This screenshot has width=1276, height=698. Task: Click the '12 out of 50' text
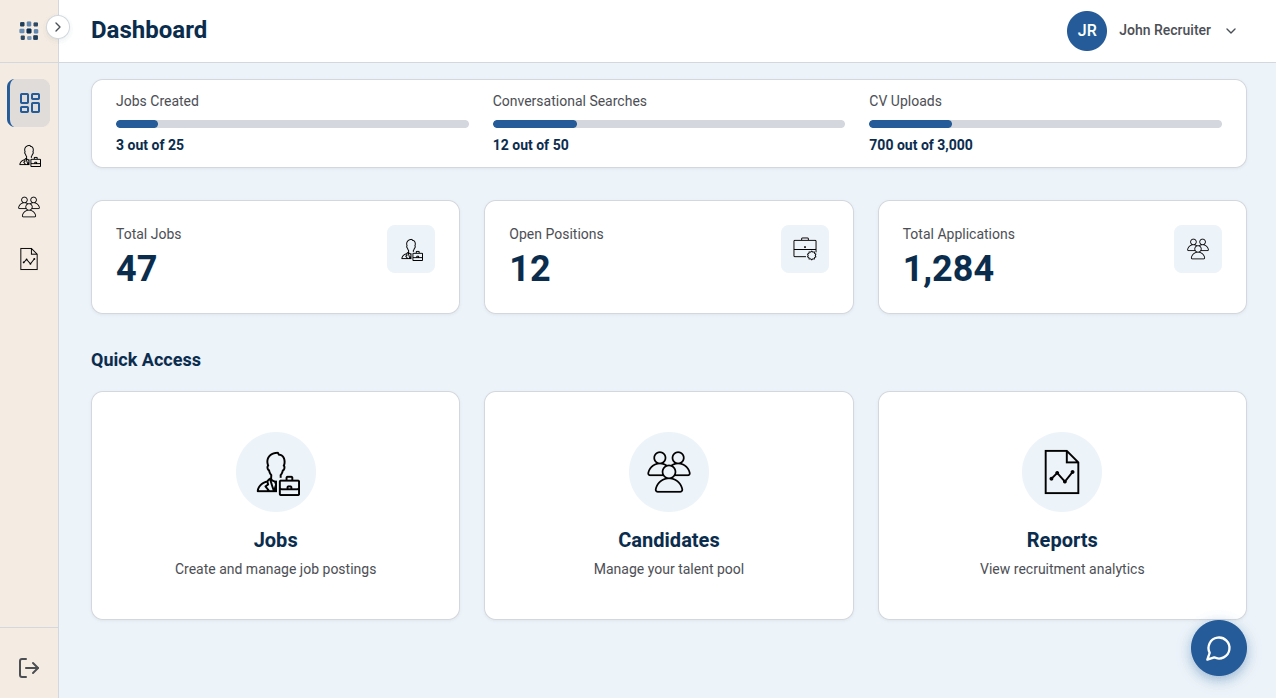coord(531,145)
